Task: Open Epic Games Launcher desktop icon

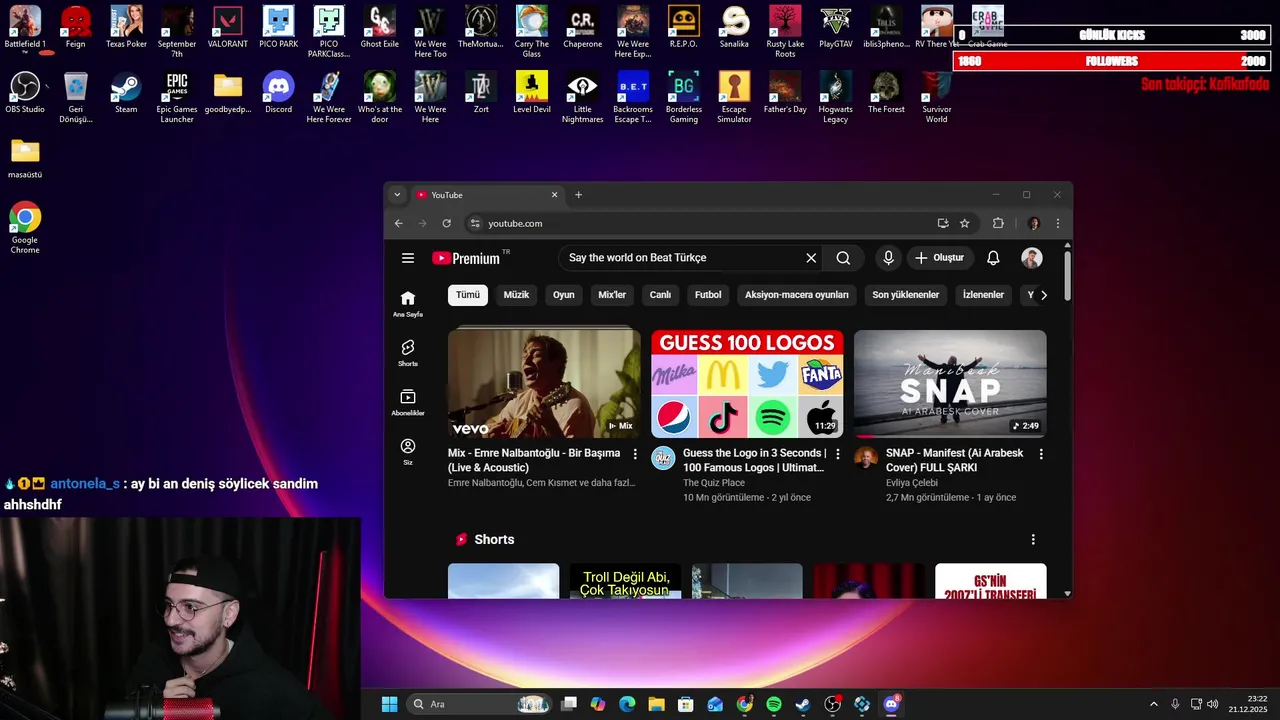Action: click(x=177, y=97)
